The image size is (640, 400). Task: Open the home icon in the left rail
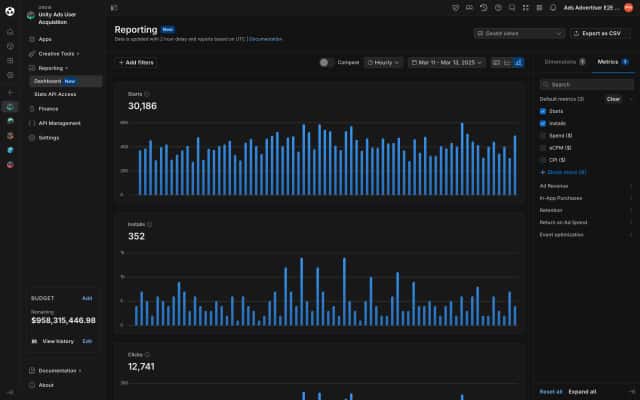point(10,31)
